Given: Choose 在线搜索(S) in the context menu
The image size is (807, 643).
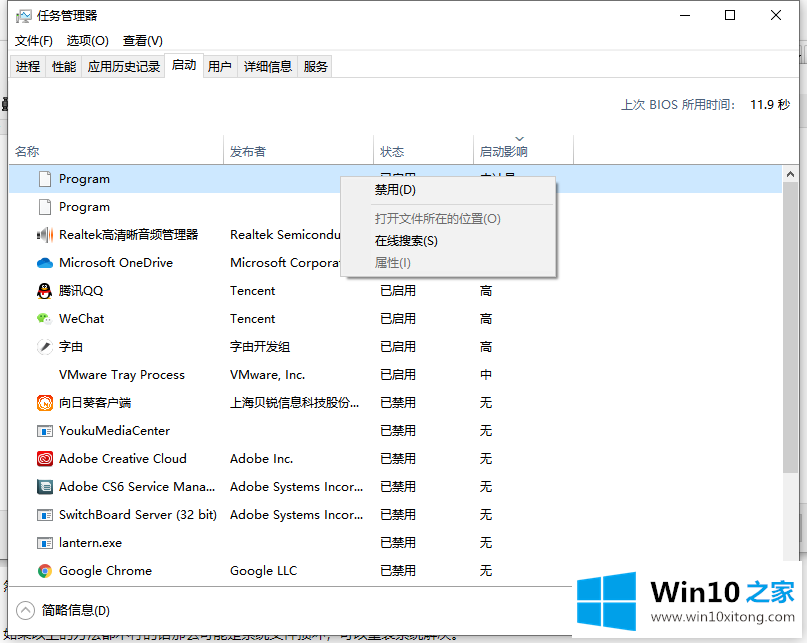Looking at the screenshot, I should (x=448, y=241).
